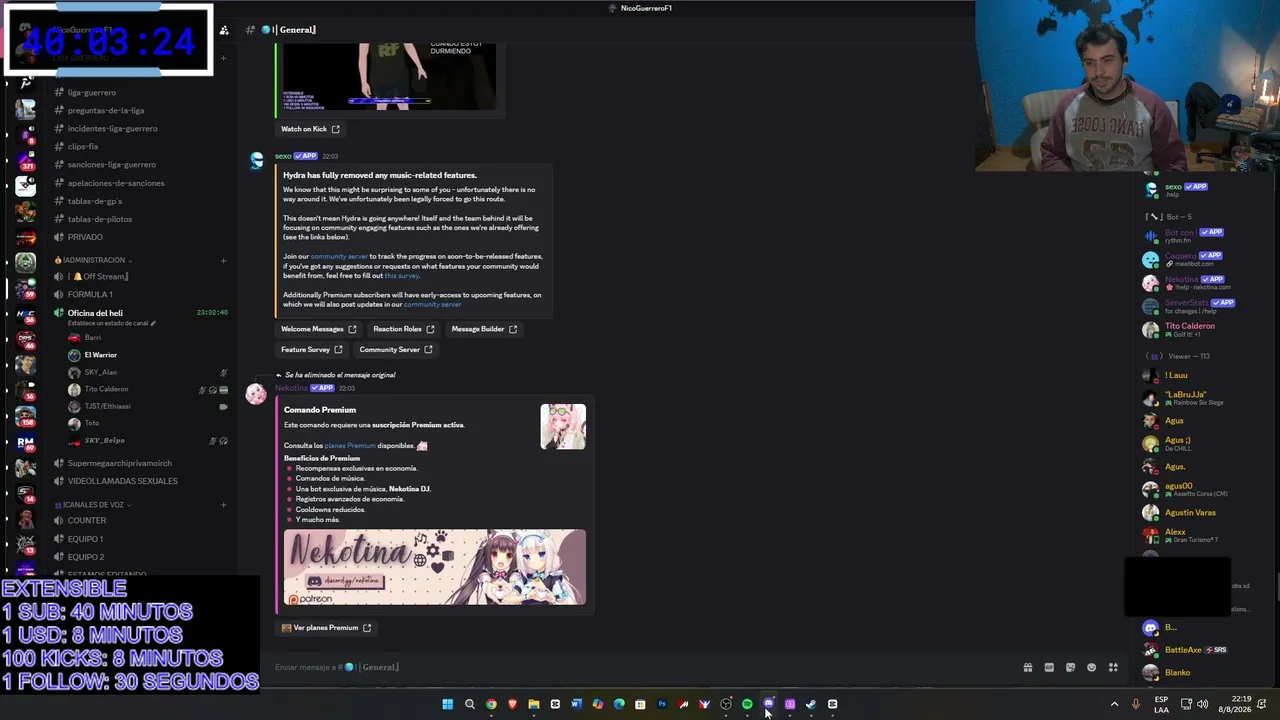
Task: Open the apps launcher in message bar
Action: (1113, 667)
